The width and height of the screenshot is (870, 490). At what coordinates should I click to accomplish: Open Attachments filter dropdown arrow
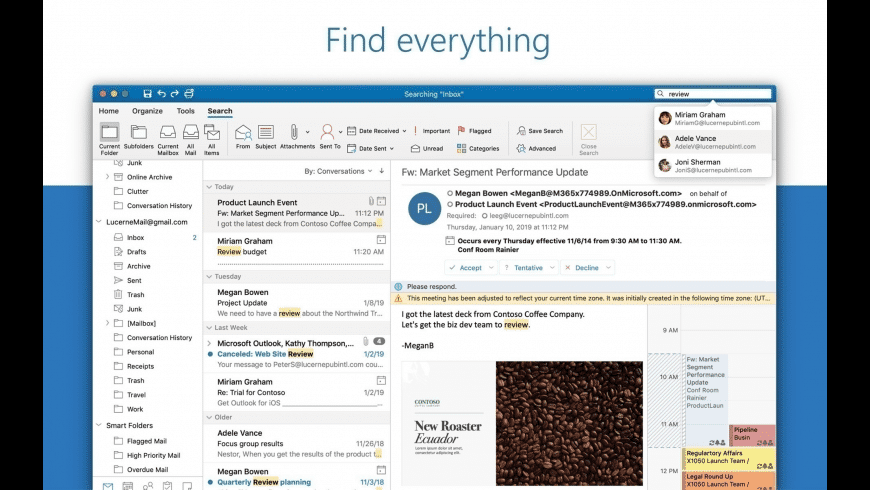307,132
